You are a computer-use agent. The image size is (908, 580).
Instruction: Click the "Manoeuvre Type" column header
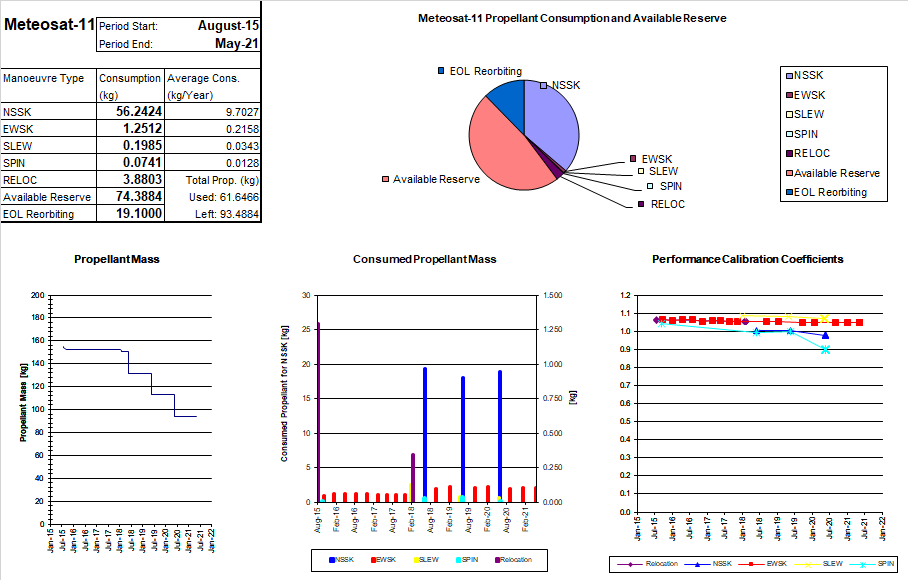click(43, 78)
